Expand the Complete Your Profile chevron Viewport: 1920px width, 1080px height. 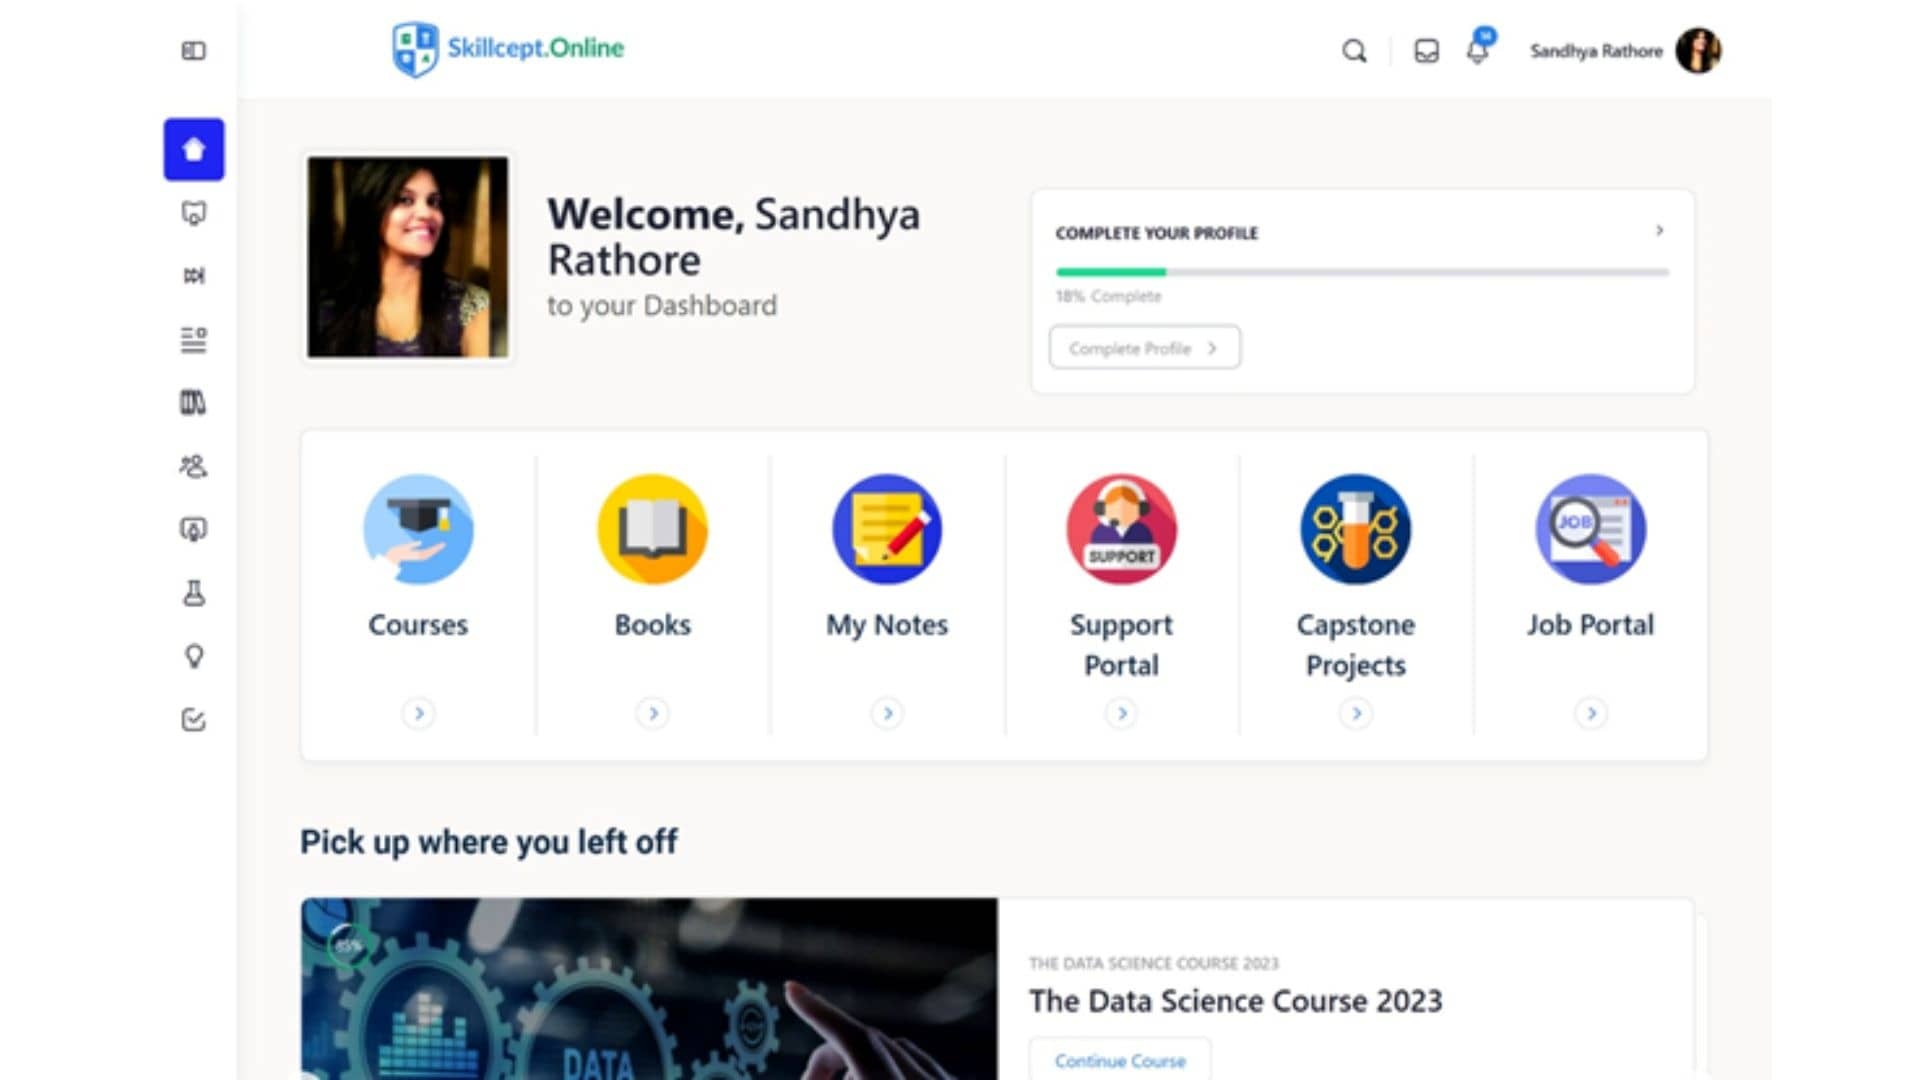click(1659, 231)
